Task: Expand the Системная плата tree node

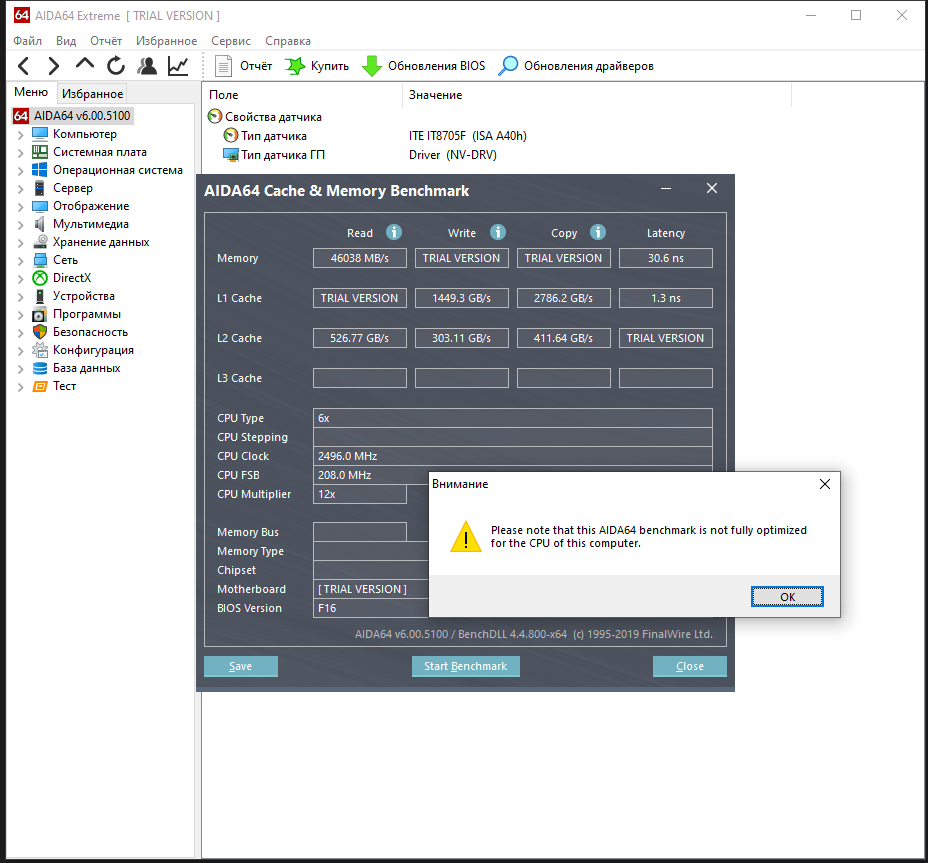Action: coord(20,152)
